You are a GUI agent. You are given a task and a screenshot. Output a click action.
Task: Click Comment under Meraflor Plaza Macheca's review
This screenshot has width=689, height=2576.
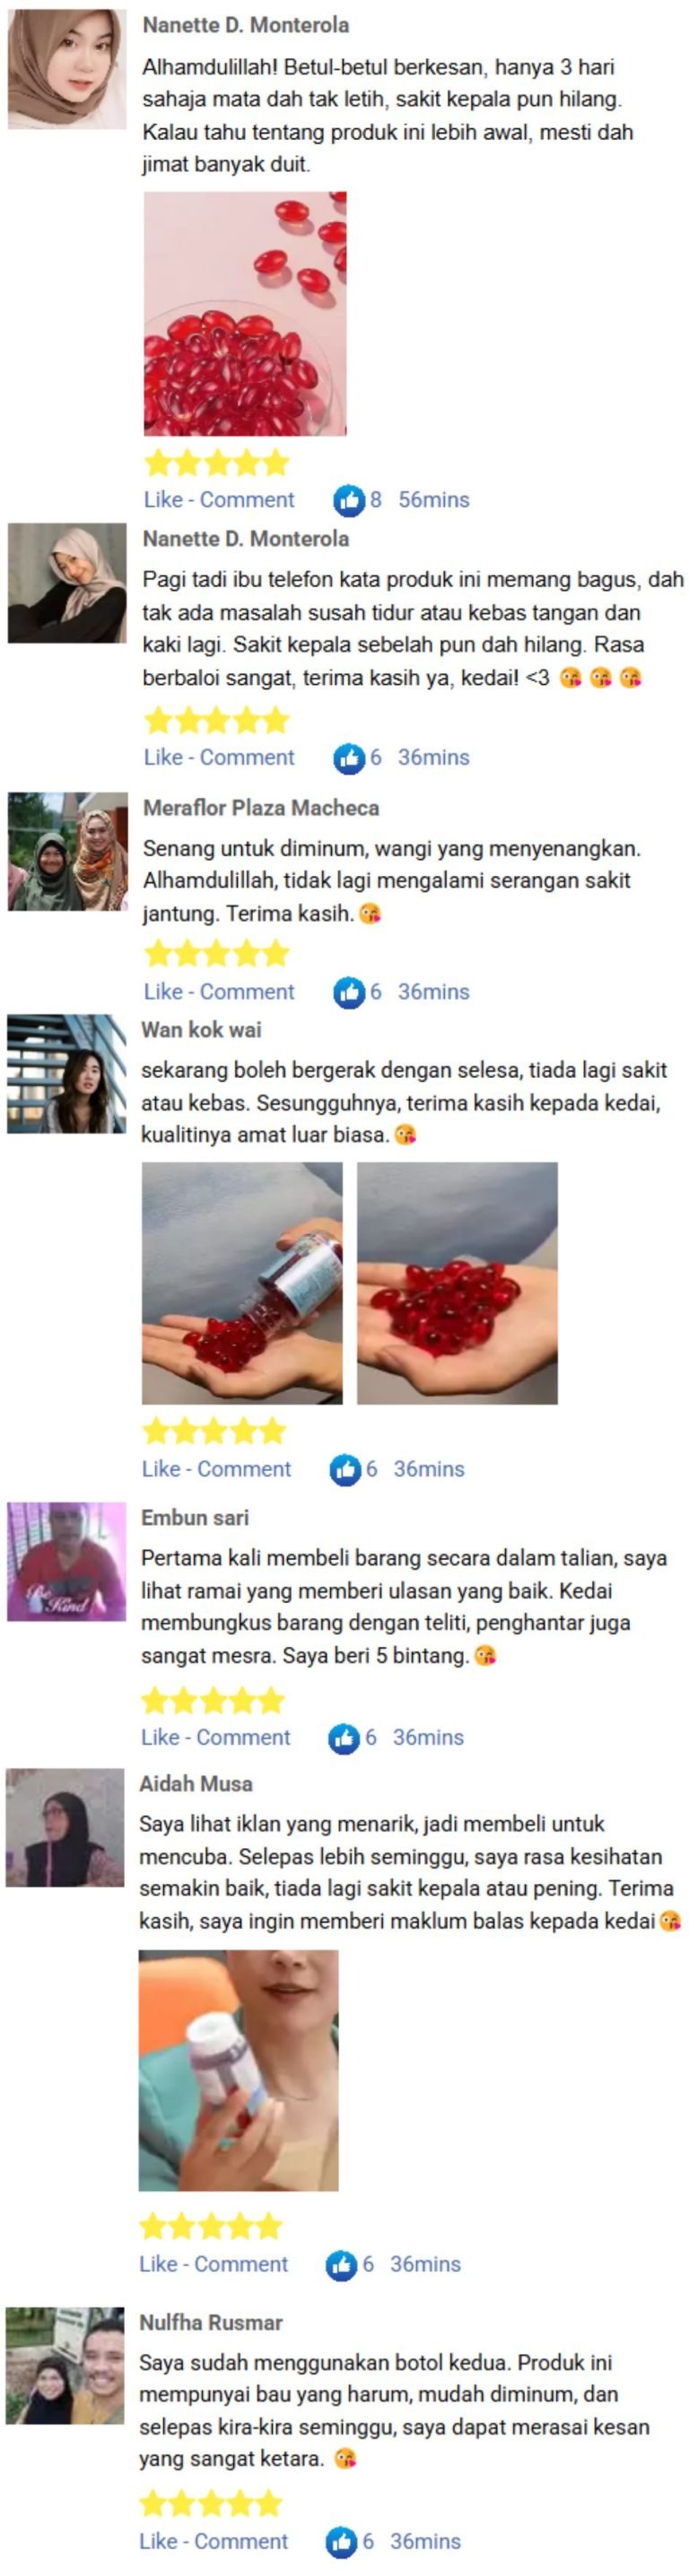pos(247,992)
